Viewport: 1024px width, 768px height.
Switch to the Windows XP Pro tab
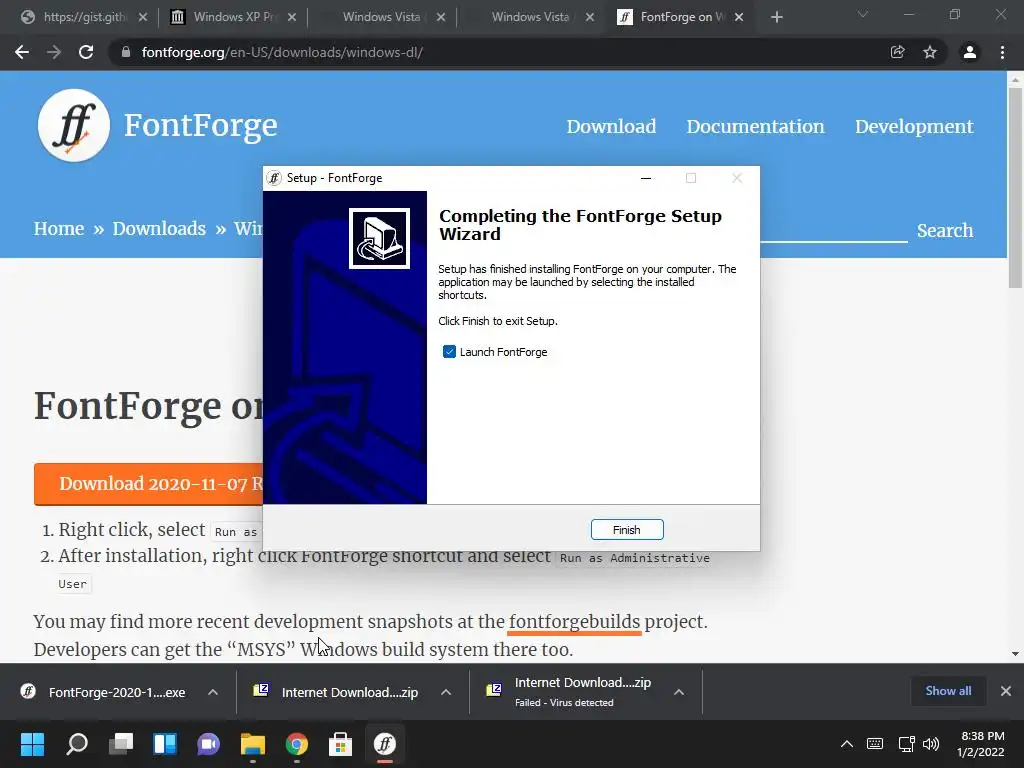[x=233, y=17]
